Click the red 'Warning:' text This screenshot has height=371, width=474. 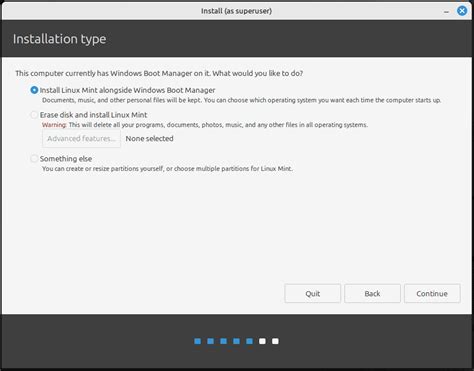(x=54, y=125)
